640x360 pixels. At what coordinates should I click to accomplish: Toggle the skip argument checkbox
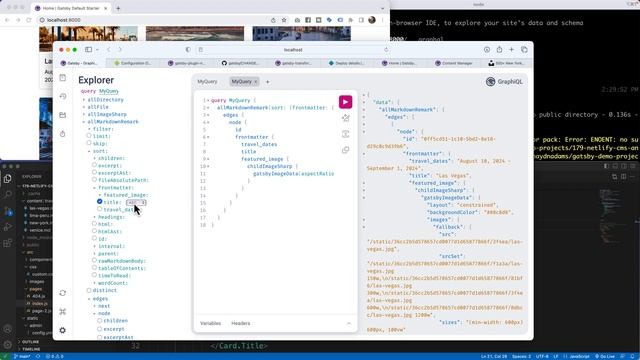point(89,143)
